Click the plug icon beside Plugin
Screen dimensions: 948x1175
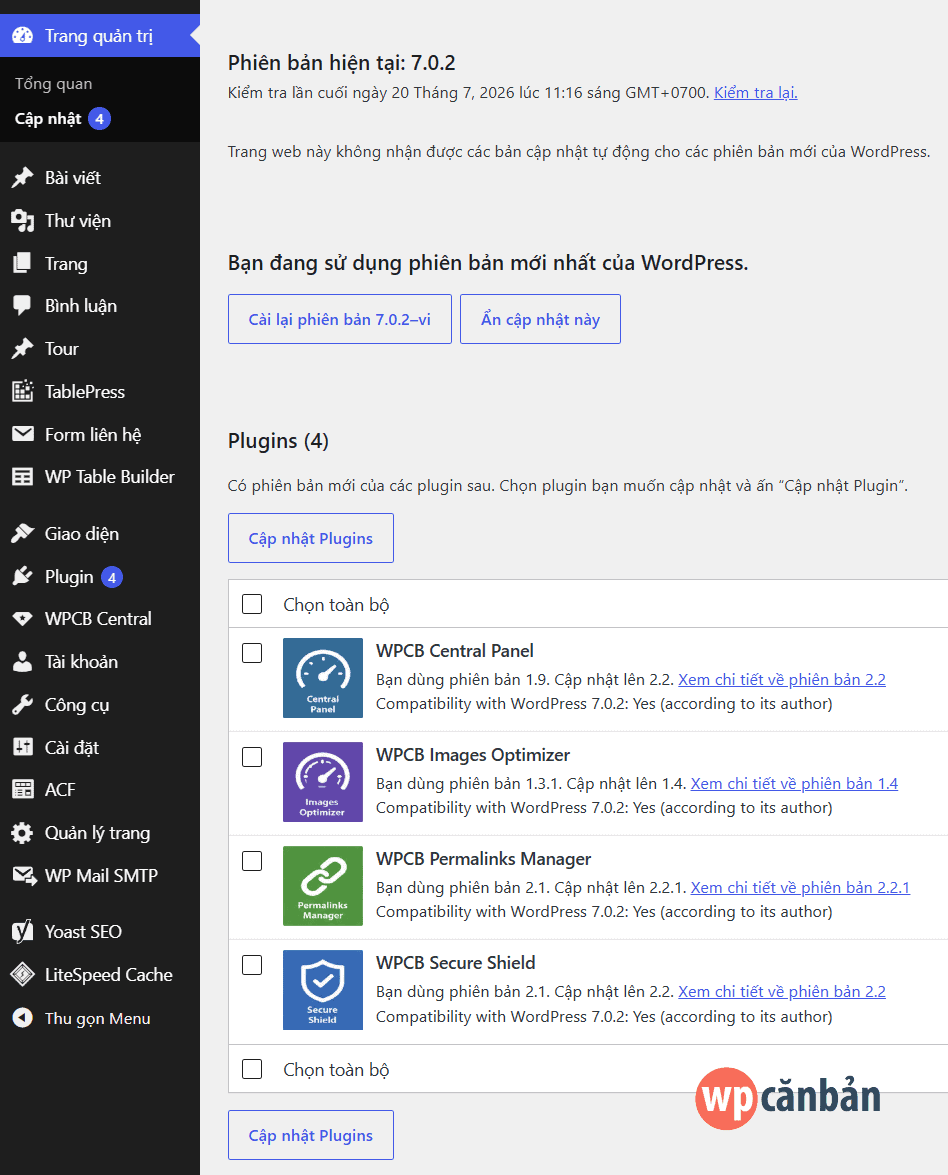pyautogui.click(x=22, y=576)
